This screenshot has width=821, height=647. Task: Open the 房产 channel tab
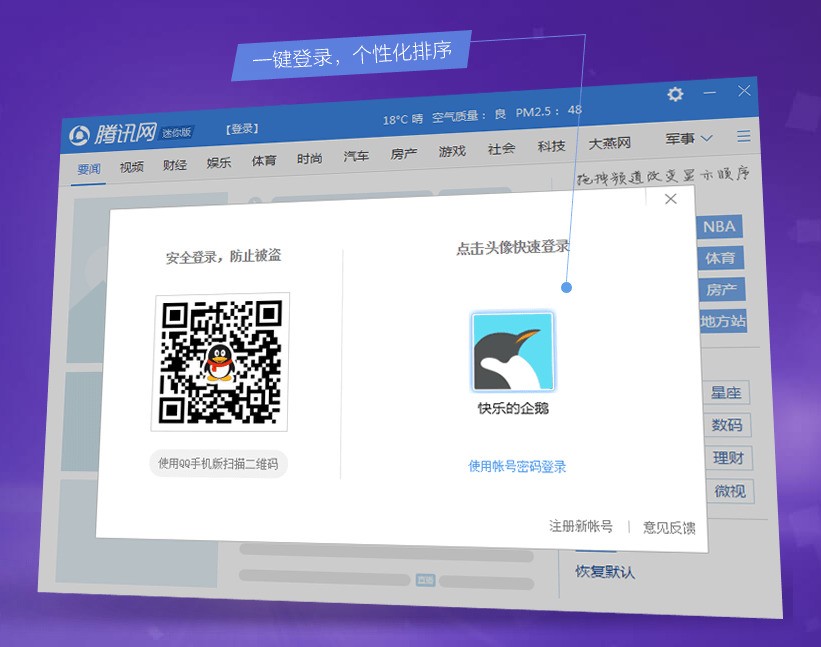[404, 153]
